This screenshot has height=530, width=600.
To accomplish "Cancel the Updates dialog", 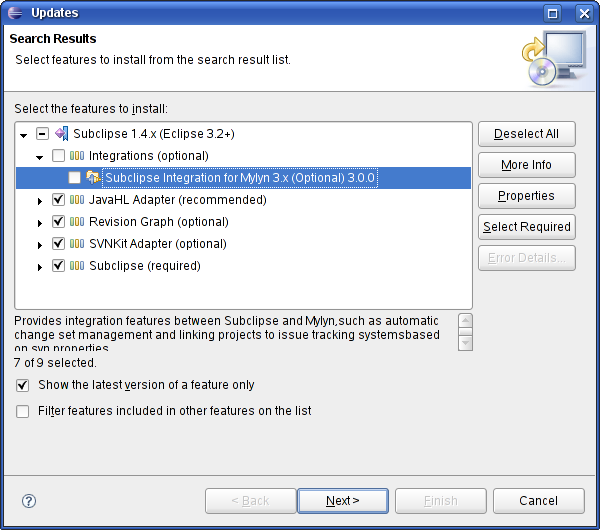I will click(538, 501).
